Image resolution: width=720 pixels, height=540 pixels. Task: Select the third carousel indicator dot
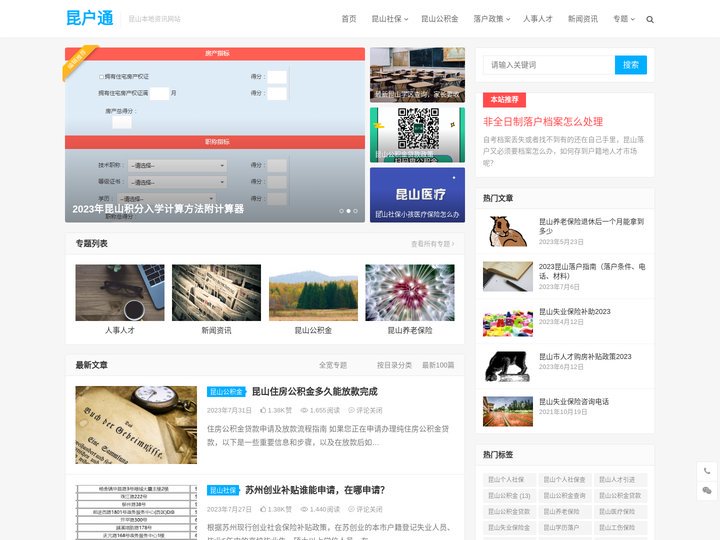pyautogui.click(x=355, y=211)
